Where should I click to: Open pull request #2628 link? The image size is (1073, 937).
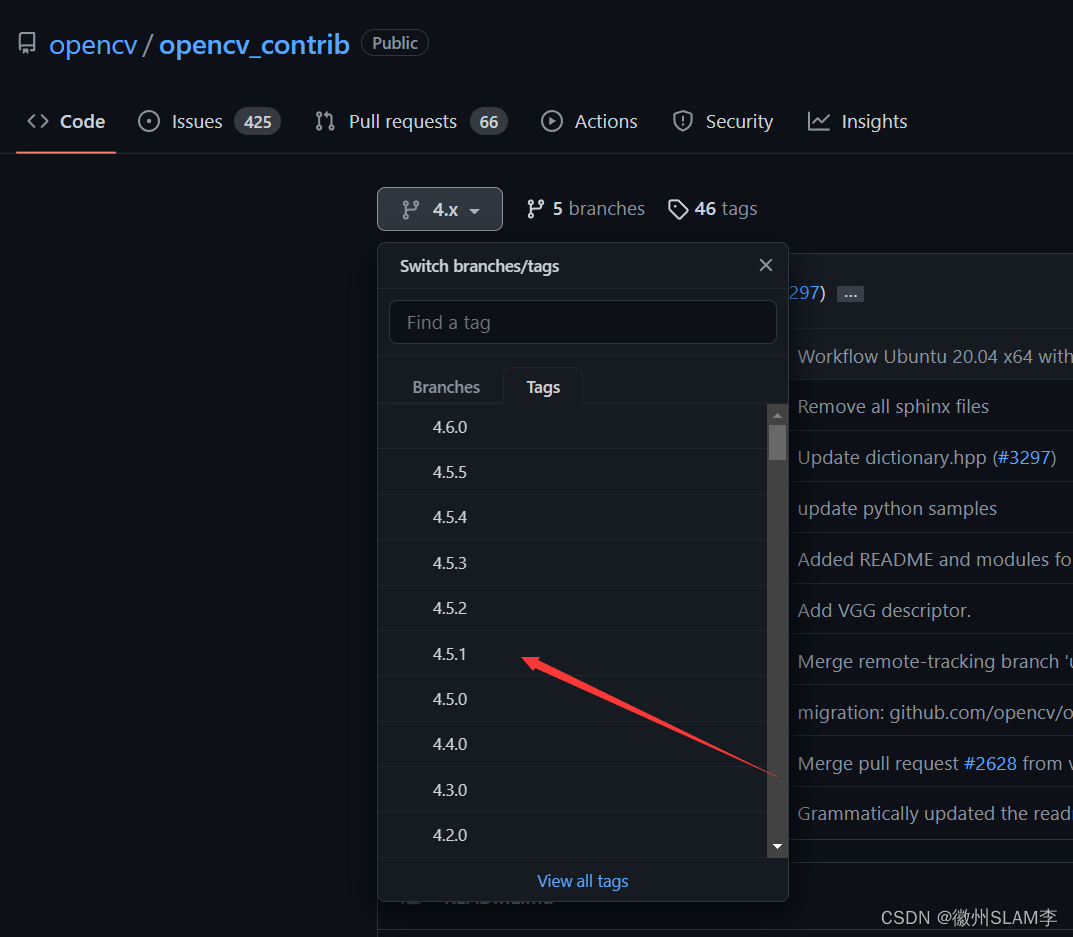pyautogui.click(x=990, y=763)
